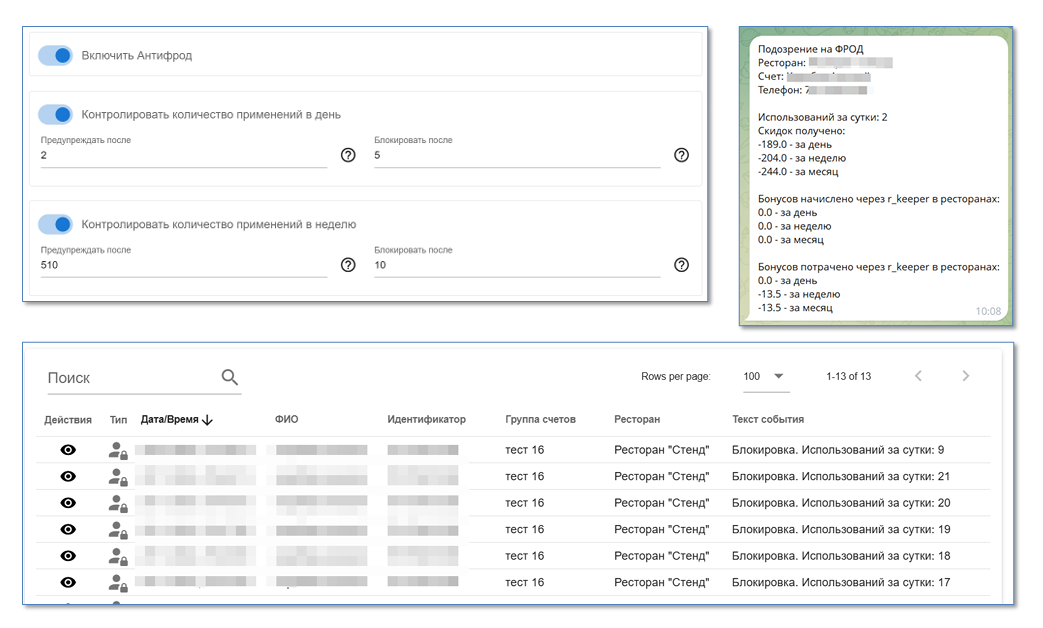Click the search magnifier icon

click(230, 377)
